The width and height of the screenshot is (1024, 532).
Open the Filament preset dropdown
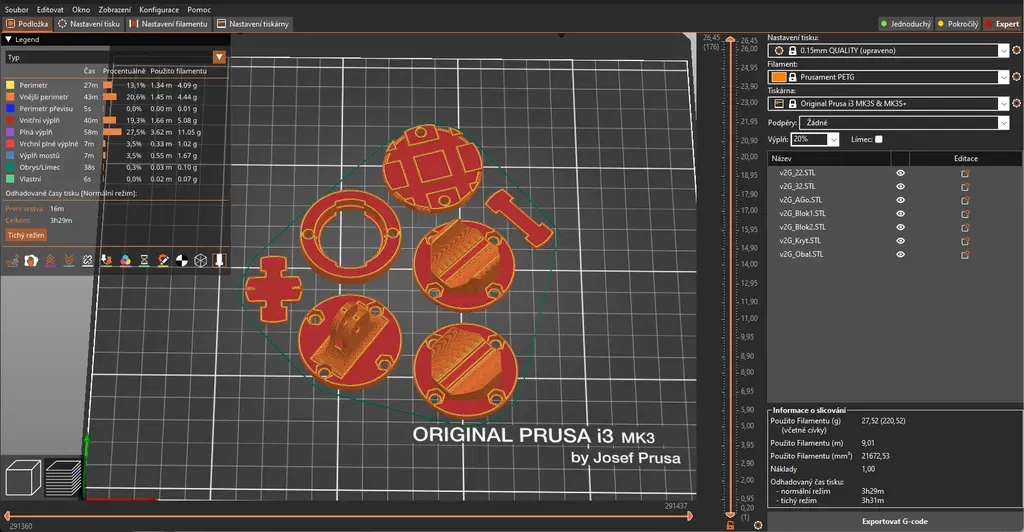point(888,77)
